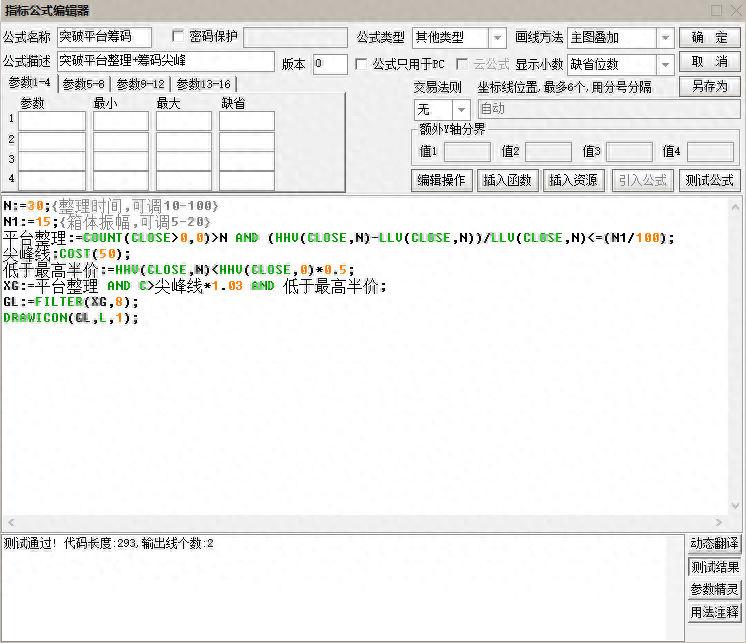This screenshot has height=643, width=746.
Task: Click row 1 最小 value field
Action: point(121,121)
